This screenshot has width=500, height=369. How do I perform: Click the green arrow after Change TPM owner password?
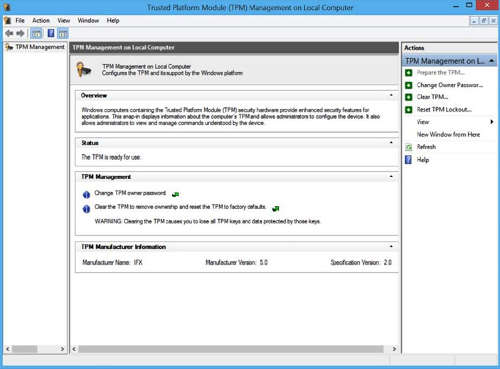click(175, 194)
